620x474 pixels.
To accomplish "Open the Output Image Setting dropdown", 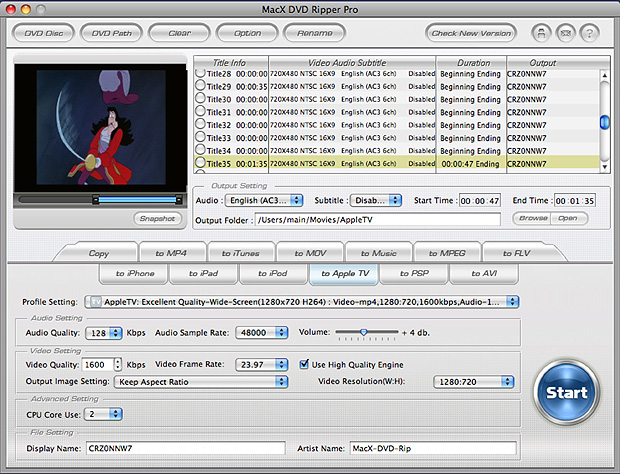I will click(201, 382).
